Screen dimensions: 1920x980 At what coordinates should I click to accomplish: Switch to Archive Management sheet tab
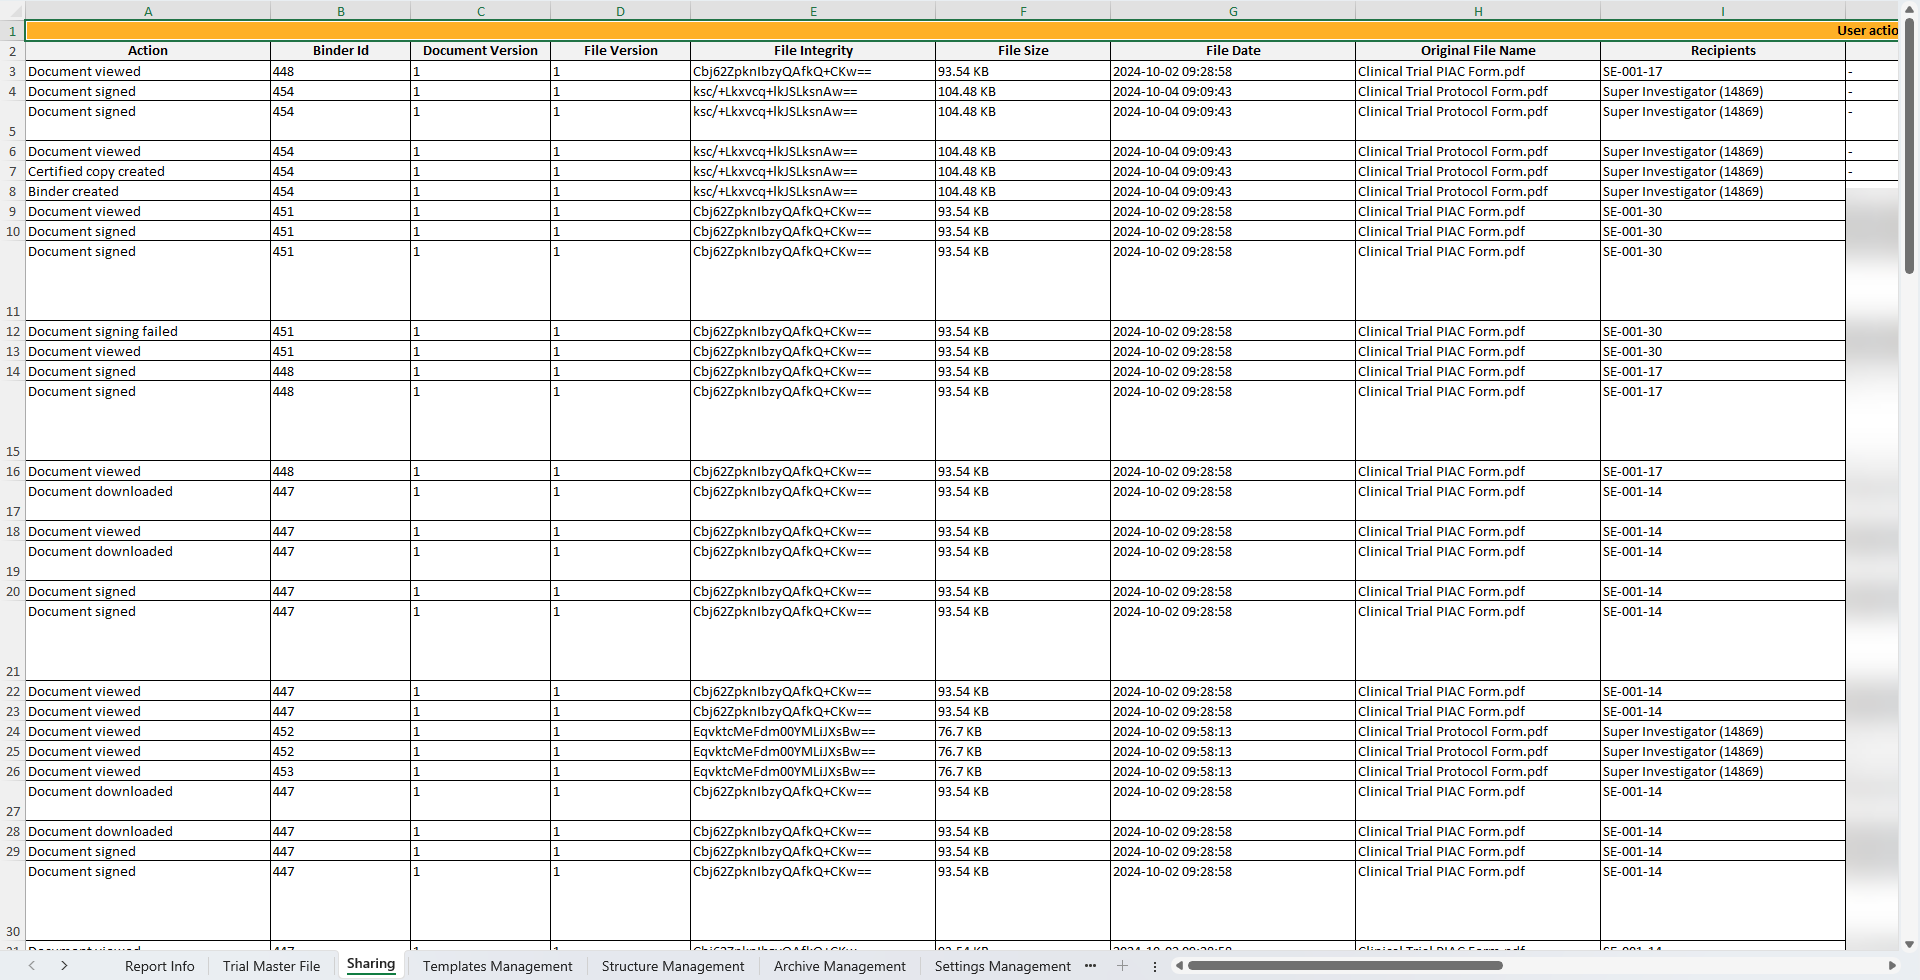[x=839, y=966]
